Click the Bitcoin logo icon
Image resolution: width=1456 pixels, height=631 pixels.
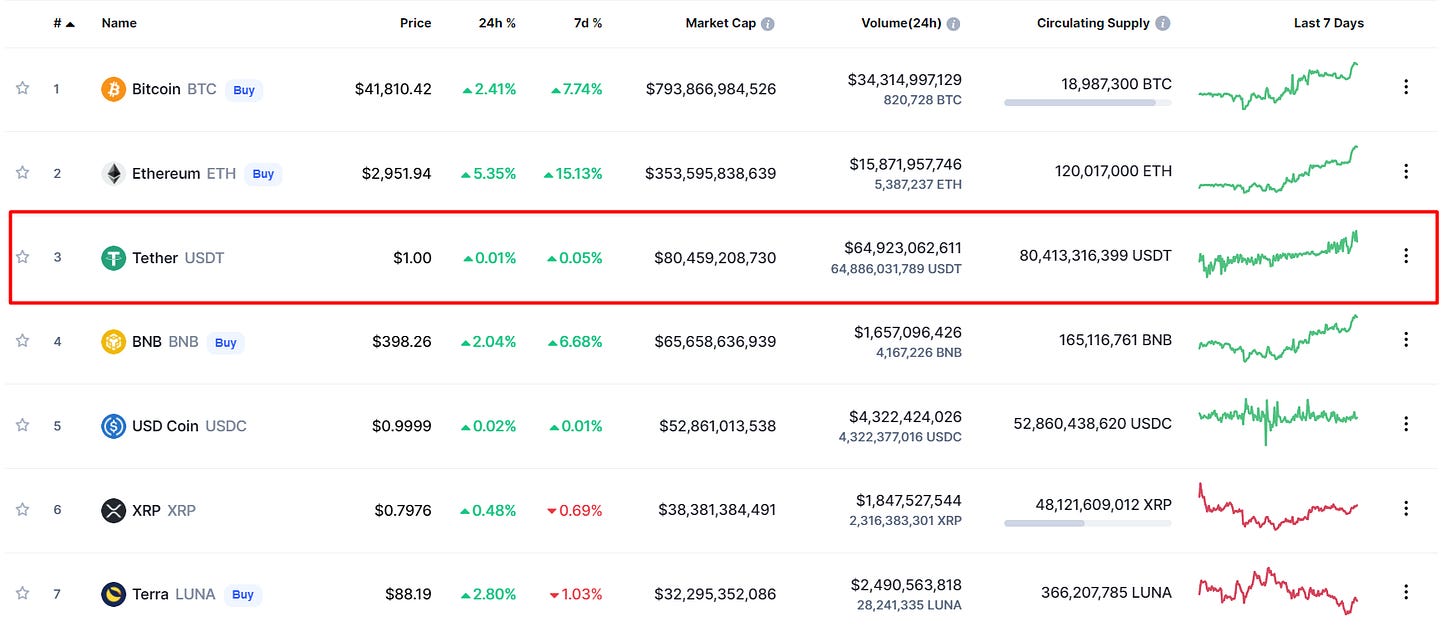pos(114,89)
